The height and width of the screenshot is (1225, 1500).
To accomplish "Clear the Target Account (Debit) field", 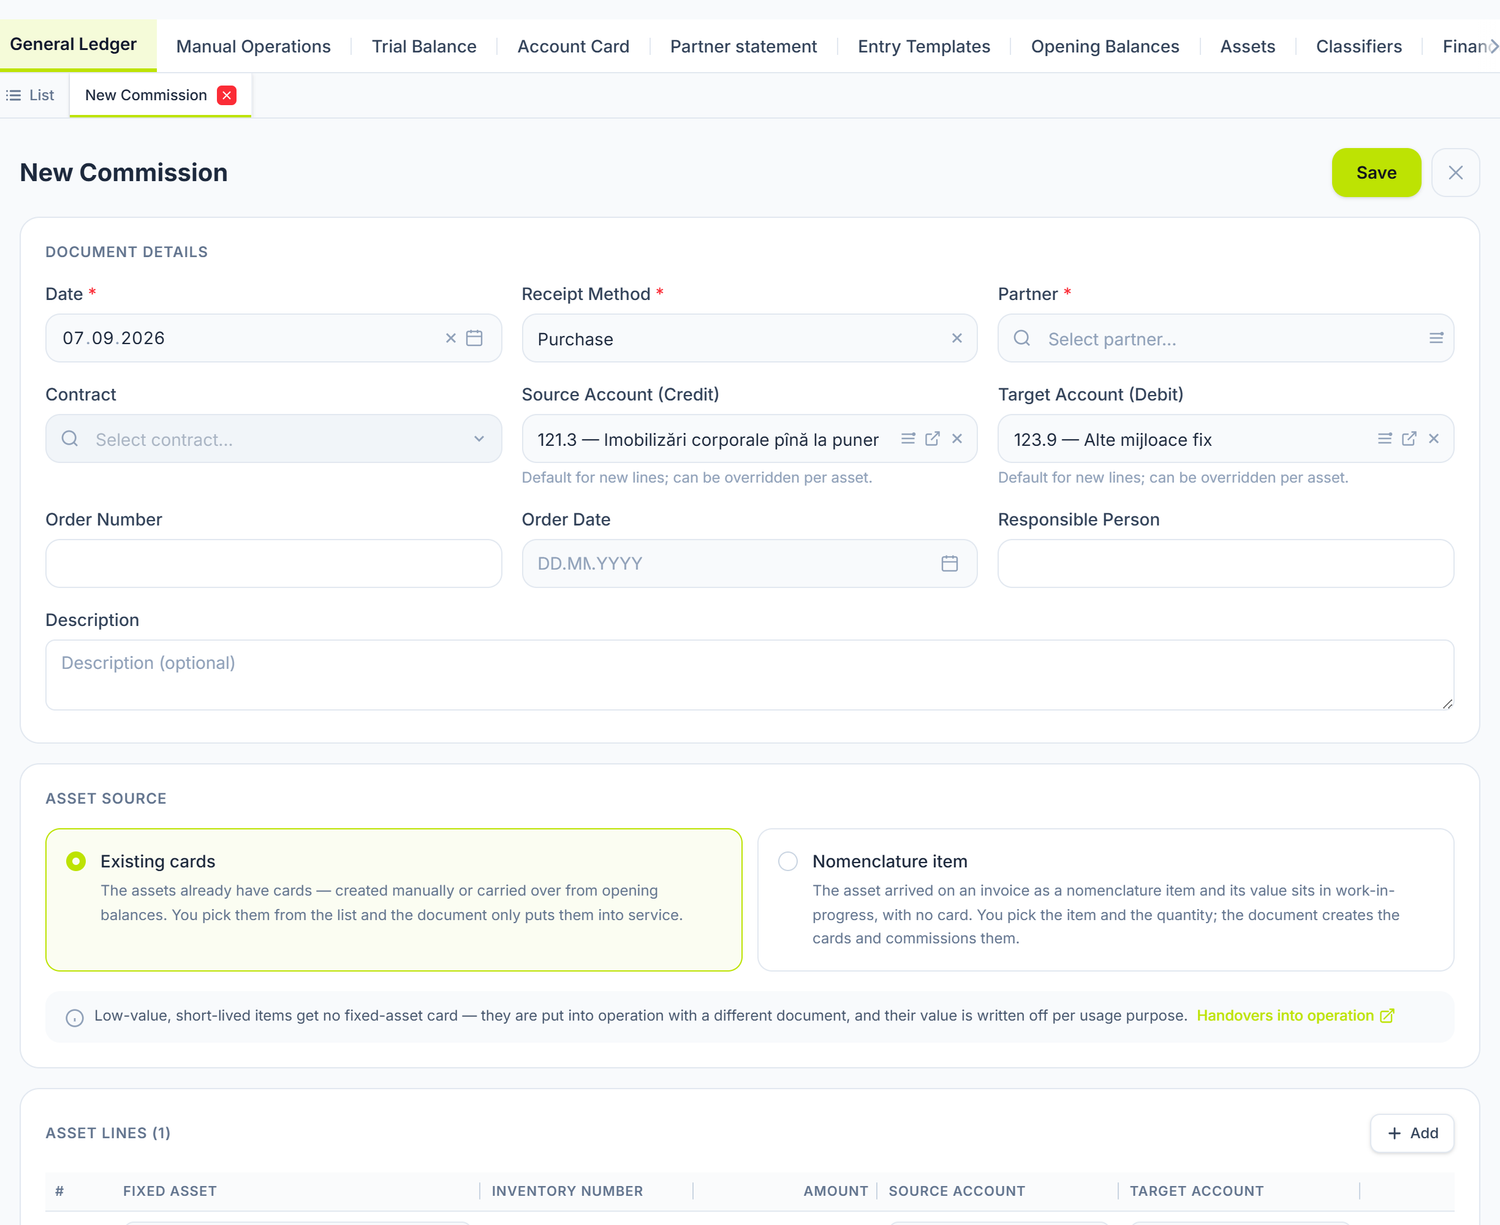I will (x=1434, y=439).
